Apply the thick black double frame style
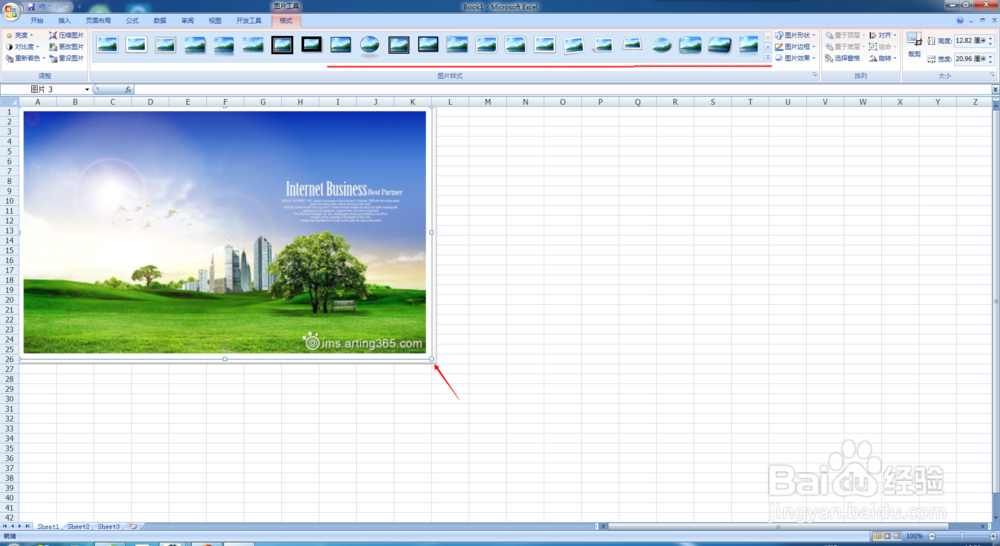The image size is (1000, 546). click(282, 45)
